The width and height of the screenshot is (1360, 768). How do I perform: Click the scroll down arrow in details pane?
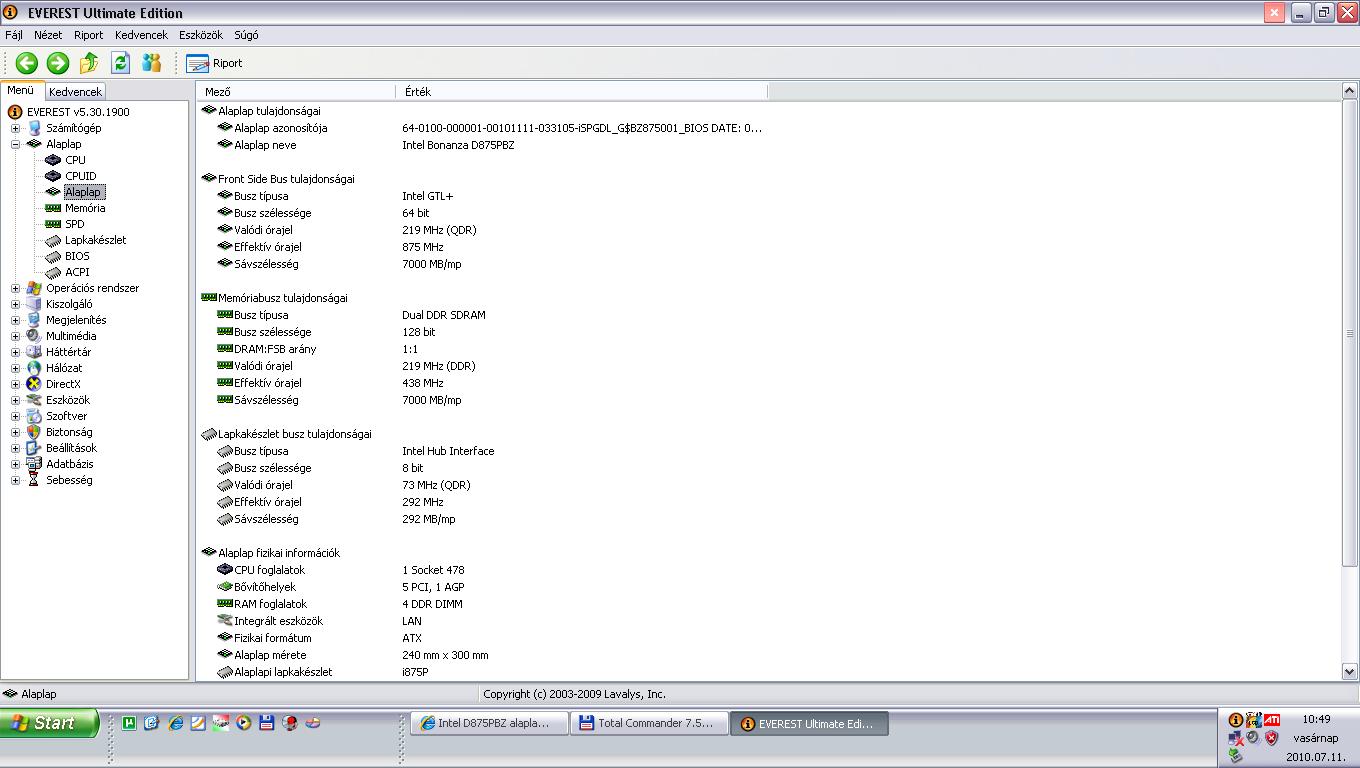(x=1349, y=673)
